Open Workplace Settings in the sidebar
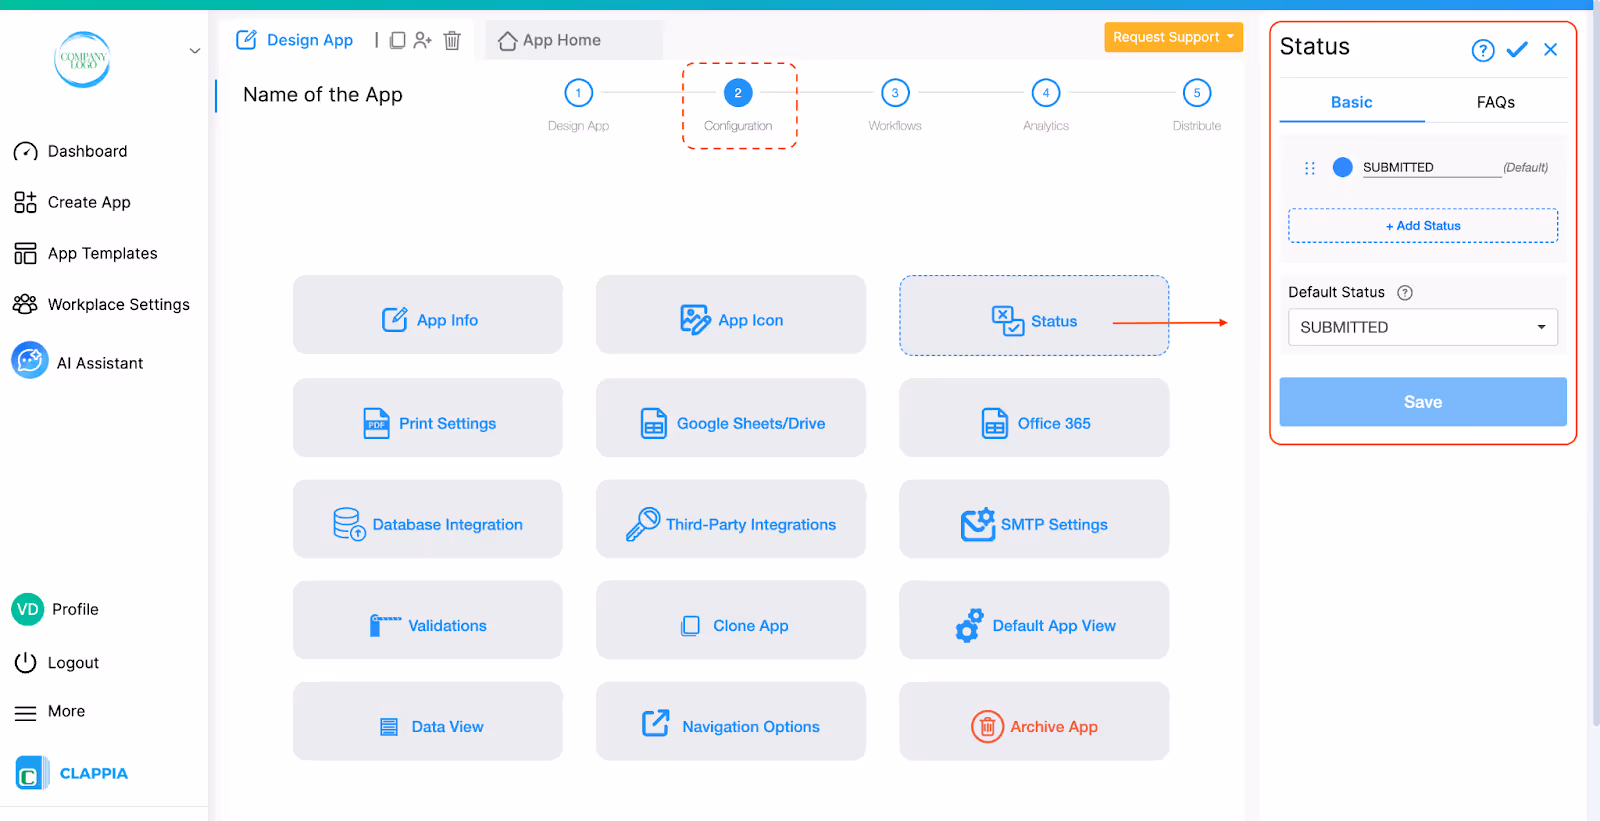This screenshot has width=1600, height=821. pos(119,304)
